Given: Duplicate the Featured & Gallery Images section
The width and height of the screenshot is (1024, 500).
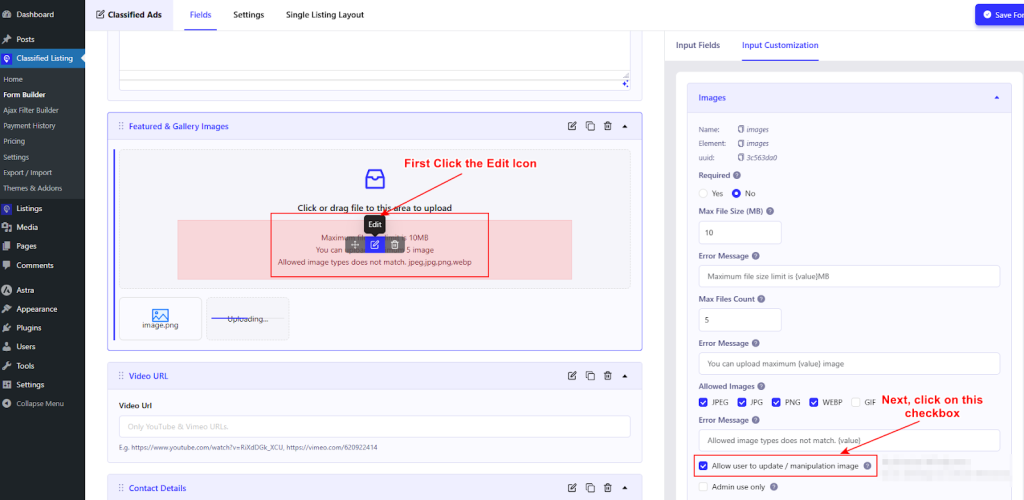Looking at the screenshot, I should point(590,126).
